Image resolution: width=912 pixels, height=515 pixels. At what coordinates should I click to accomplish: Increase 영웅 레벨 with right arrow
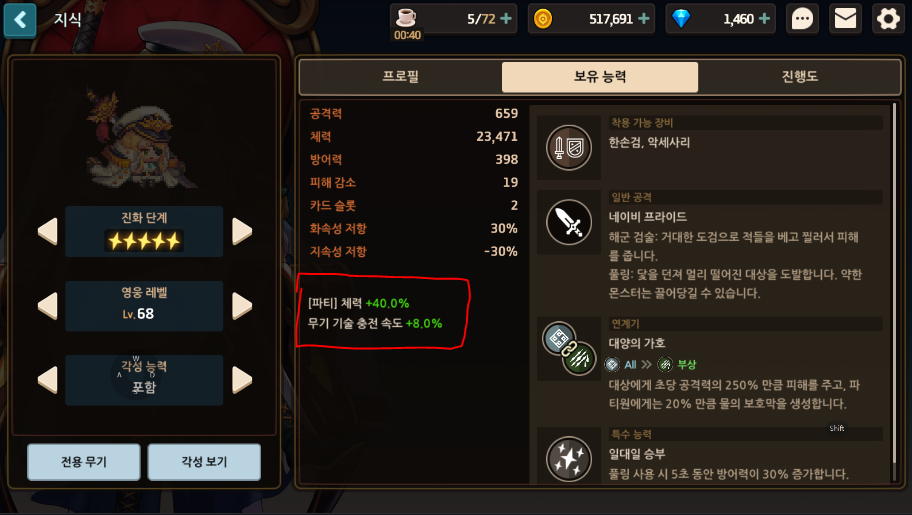[242, 306]
